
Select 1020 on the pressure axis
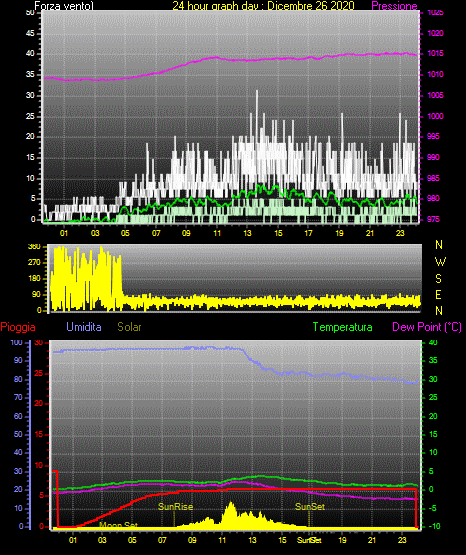[x=435, y=33]
